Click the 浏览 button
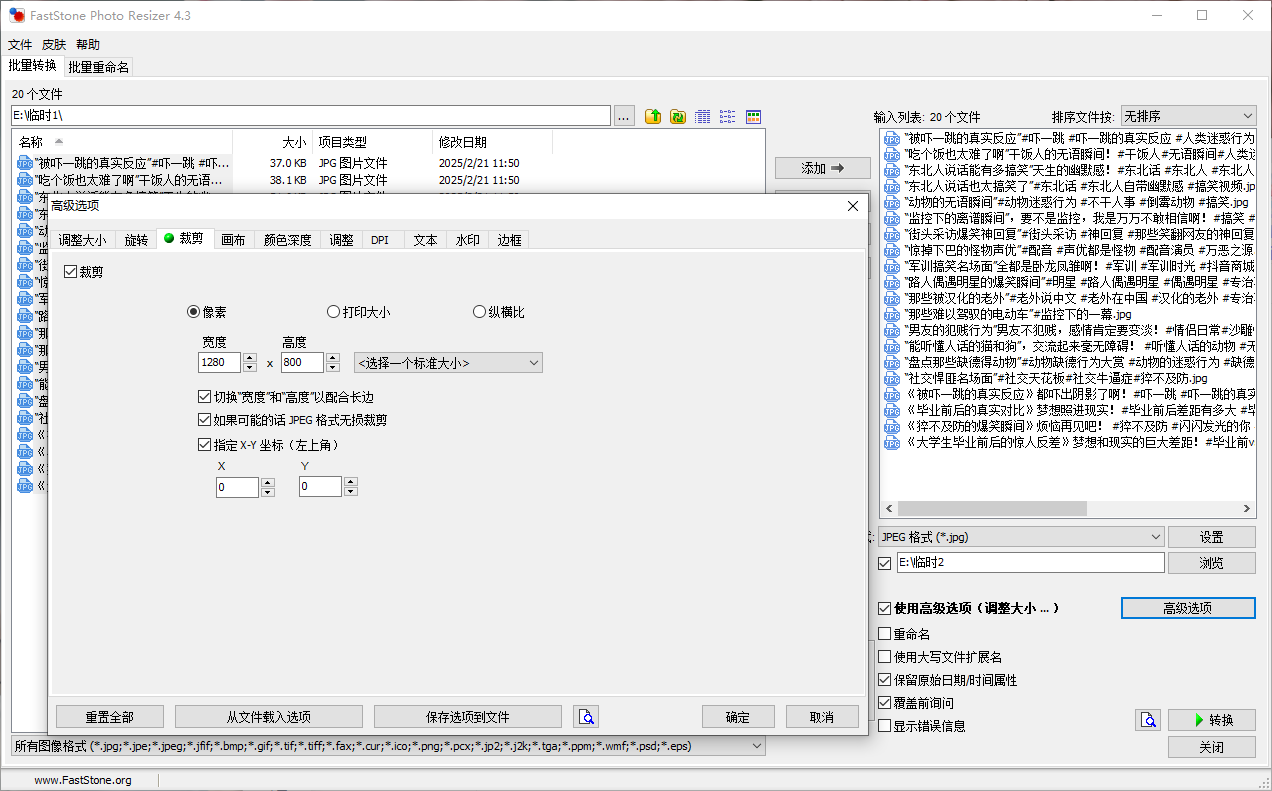The width and height of the screenshot is (1272, 791). pos(1212,563)
